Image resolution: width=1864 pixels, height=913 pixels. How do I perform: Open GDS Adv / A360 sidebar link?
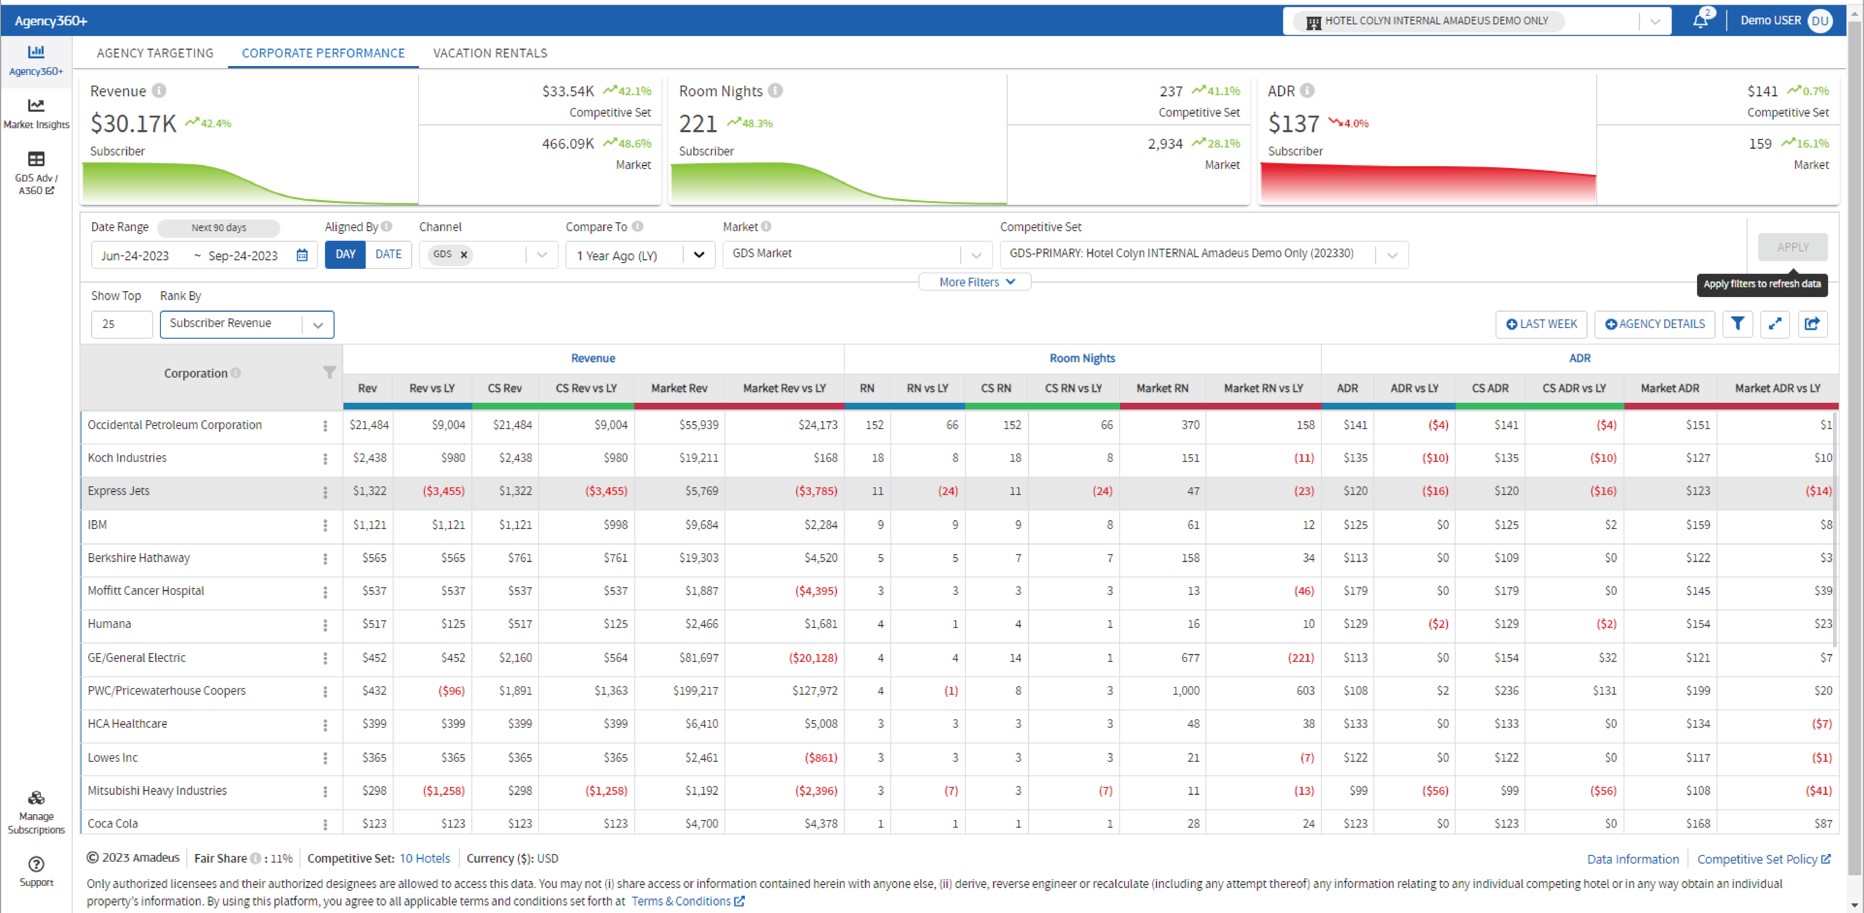click(x=36, y=172)
